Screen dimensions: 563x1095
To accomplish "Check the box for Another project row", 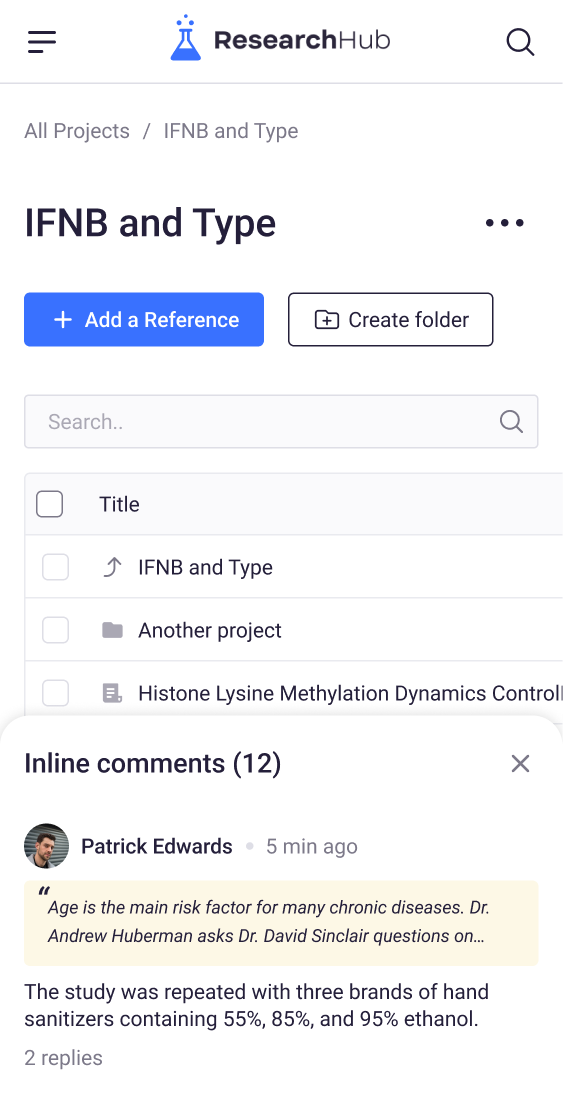I will point(55,630).
